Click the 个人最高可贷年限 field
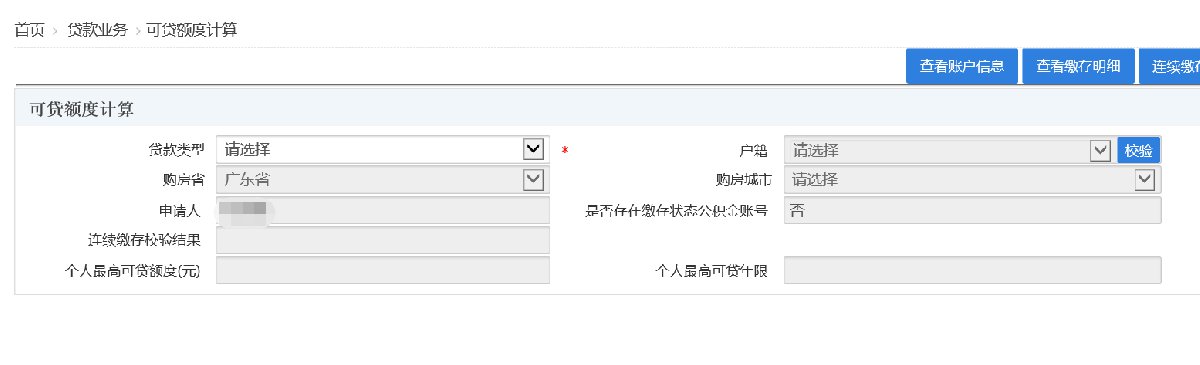 point(972,270)
